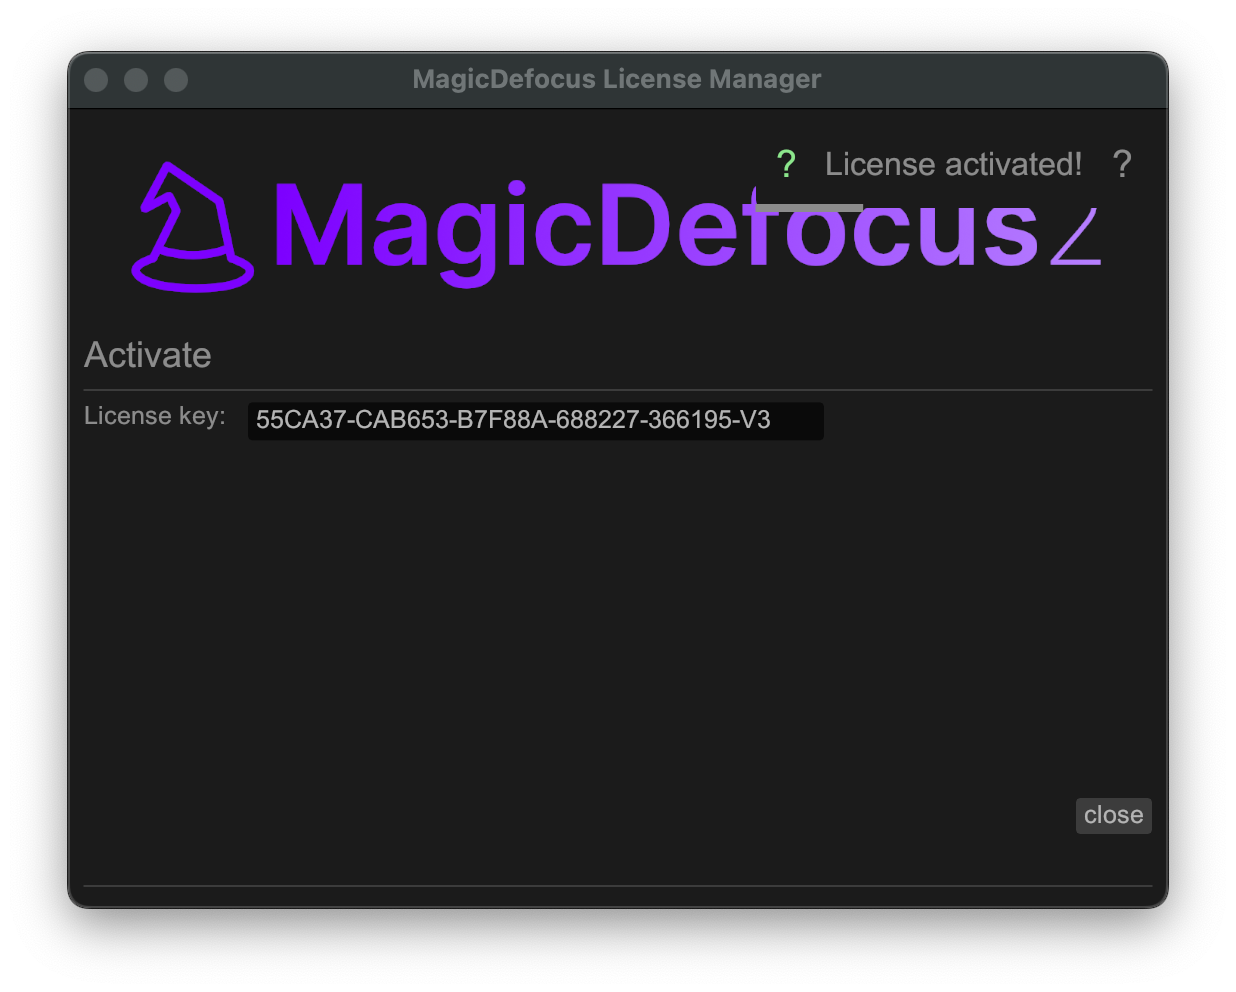Click the 'License key:' label
The width and height of the screenshot is (1236, 992).
[155, 416]
